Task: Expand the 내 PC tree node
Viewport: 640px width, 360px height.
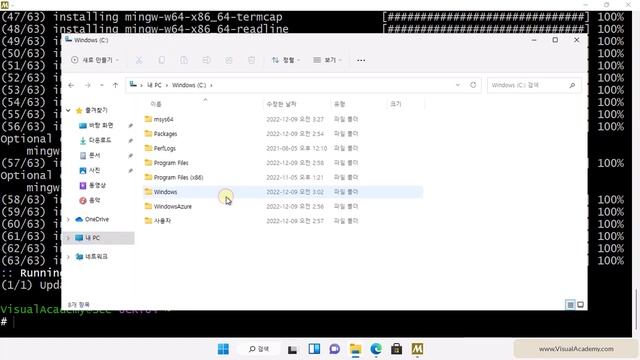Action: (x=68, y=238)
